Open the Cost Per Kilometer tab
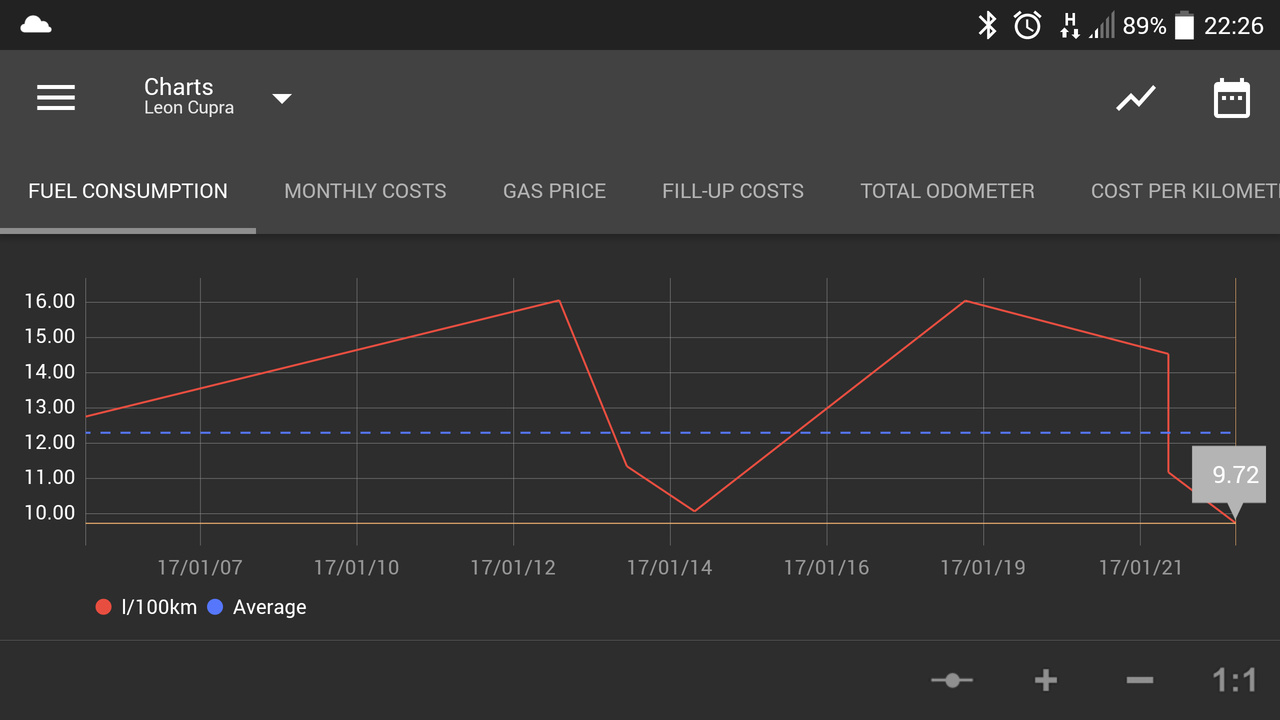The width and height of the screenshot is (1280, 720). pyautogui.click(x=1185, y=191)
